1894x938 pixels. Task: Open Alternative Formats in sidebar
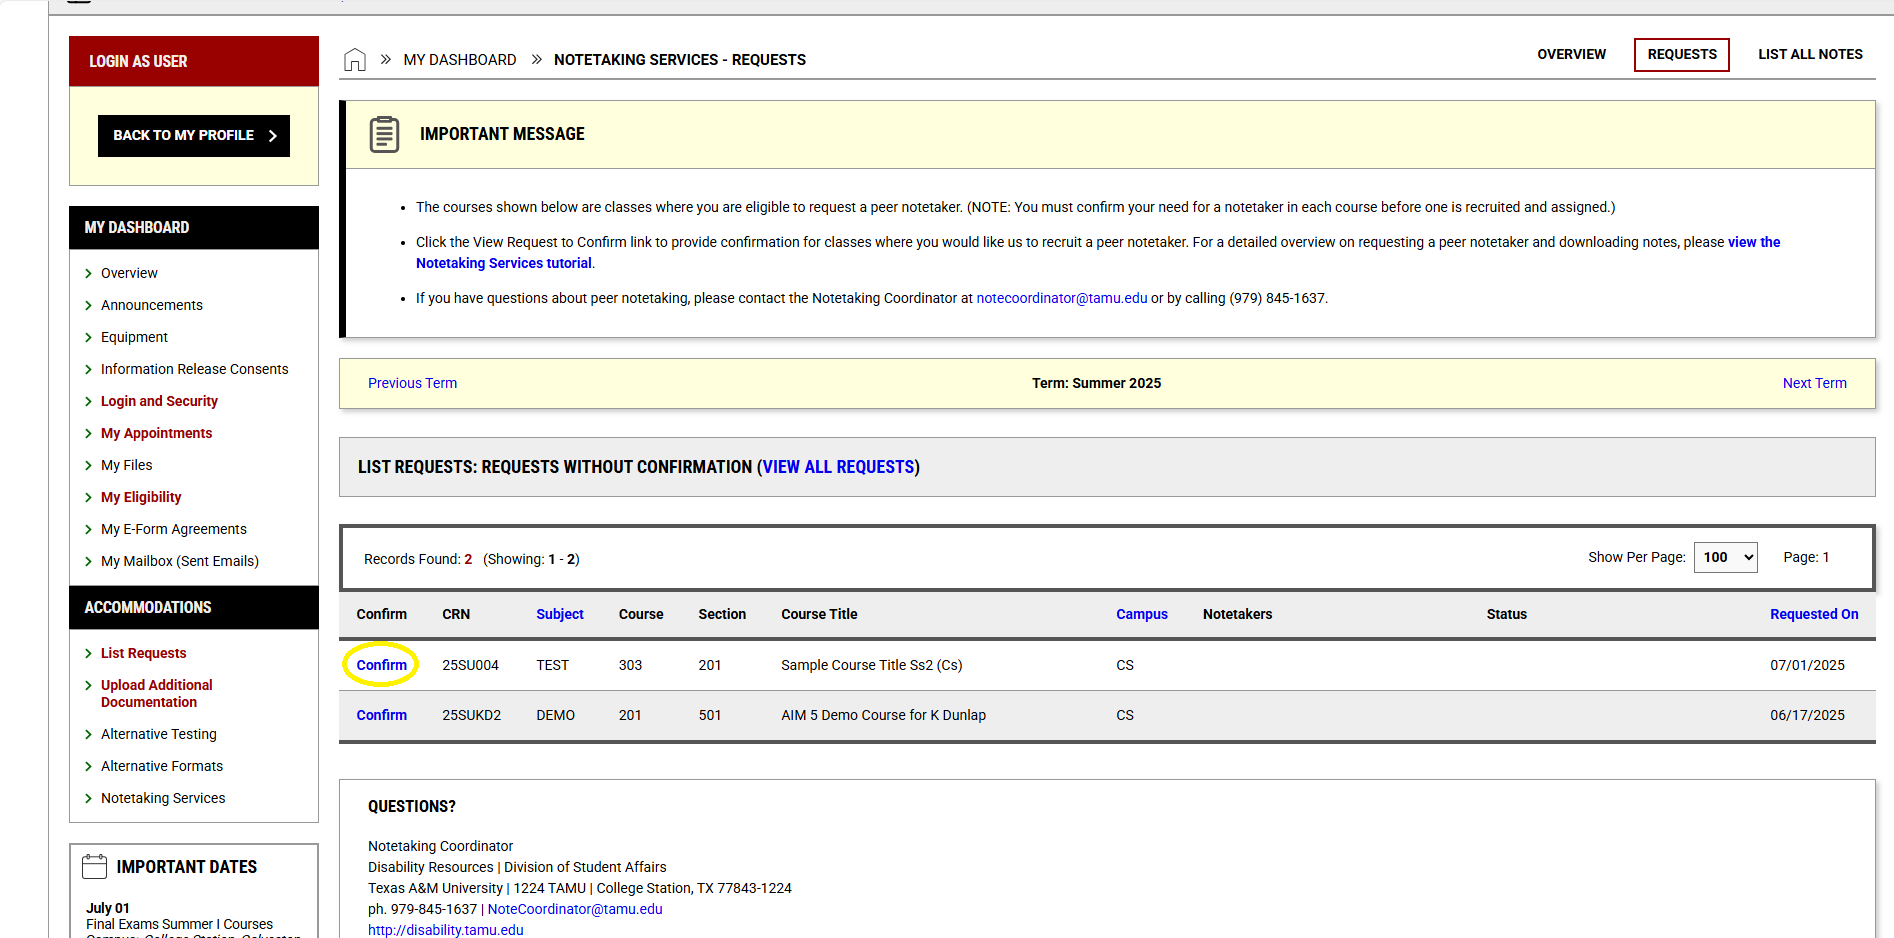coord(162,766)
